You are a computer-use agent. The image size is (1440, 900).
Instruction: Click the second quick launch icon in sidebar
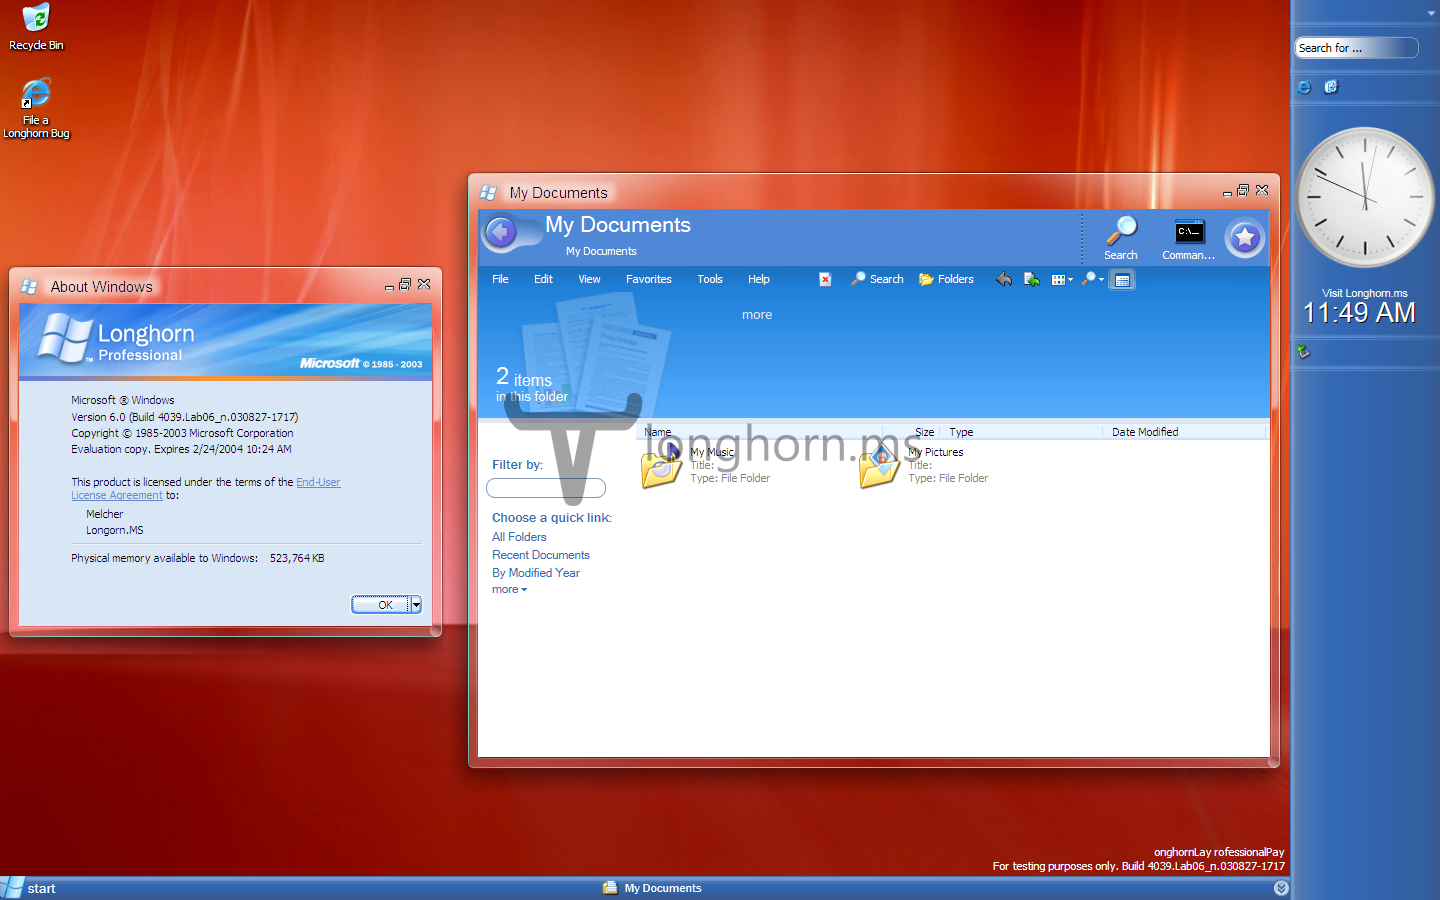click(x=1331, y=87)
